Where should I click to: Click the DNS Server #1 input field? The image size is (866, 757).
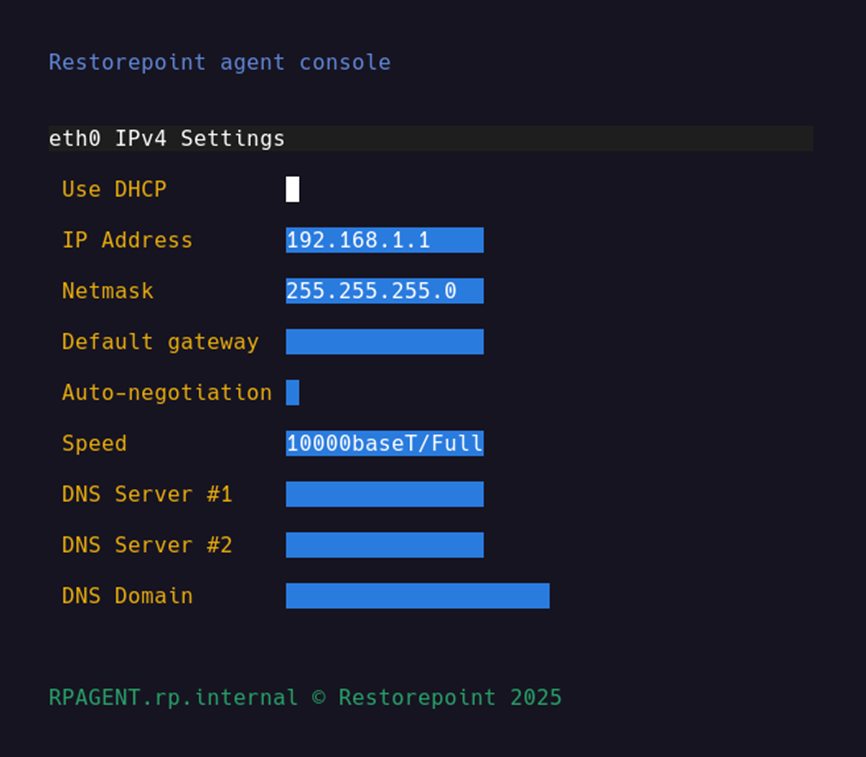click(384, 494)
